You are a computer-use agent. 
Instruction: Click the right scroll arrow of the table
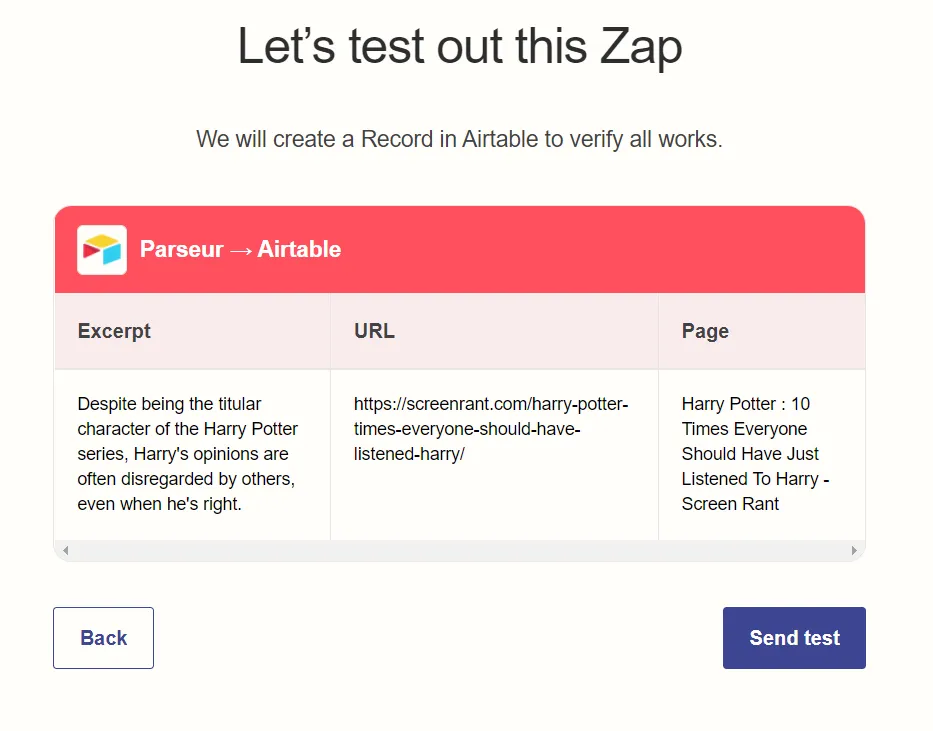click(x=855, y=550)
